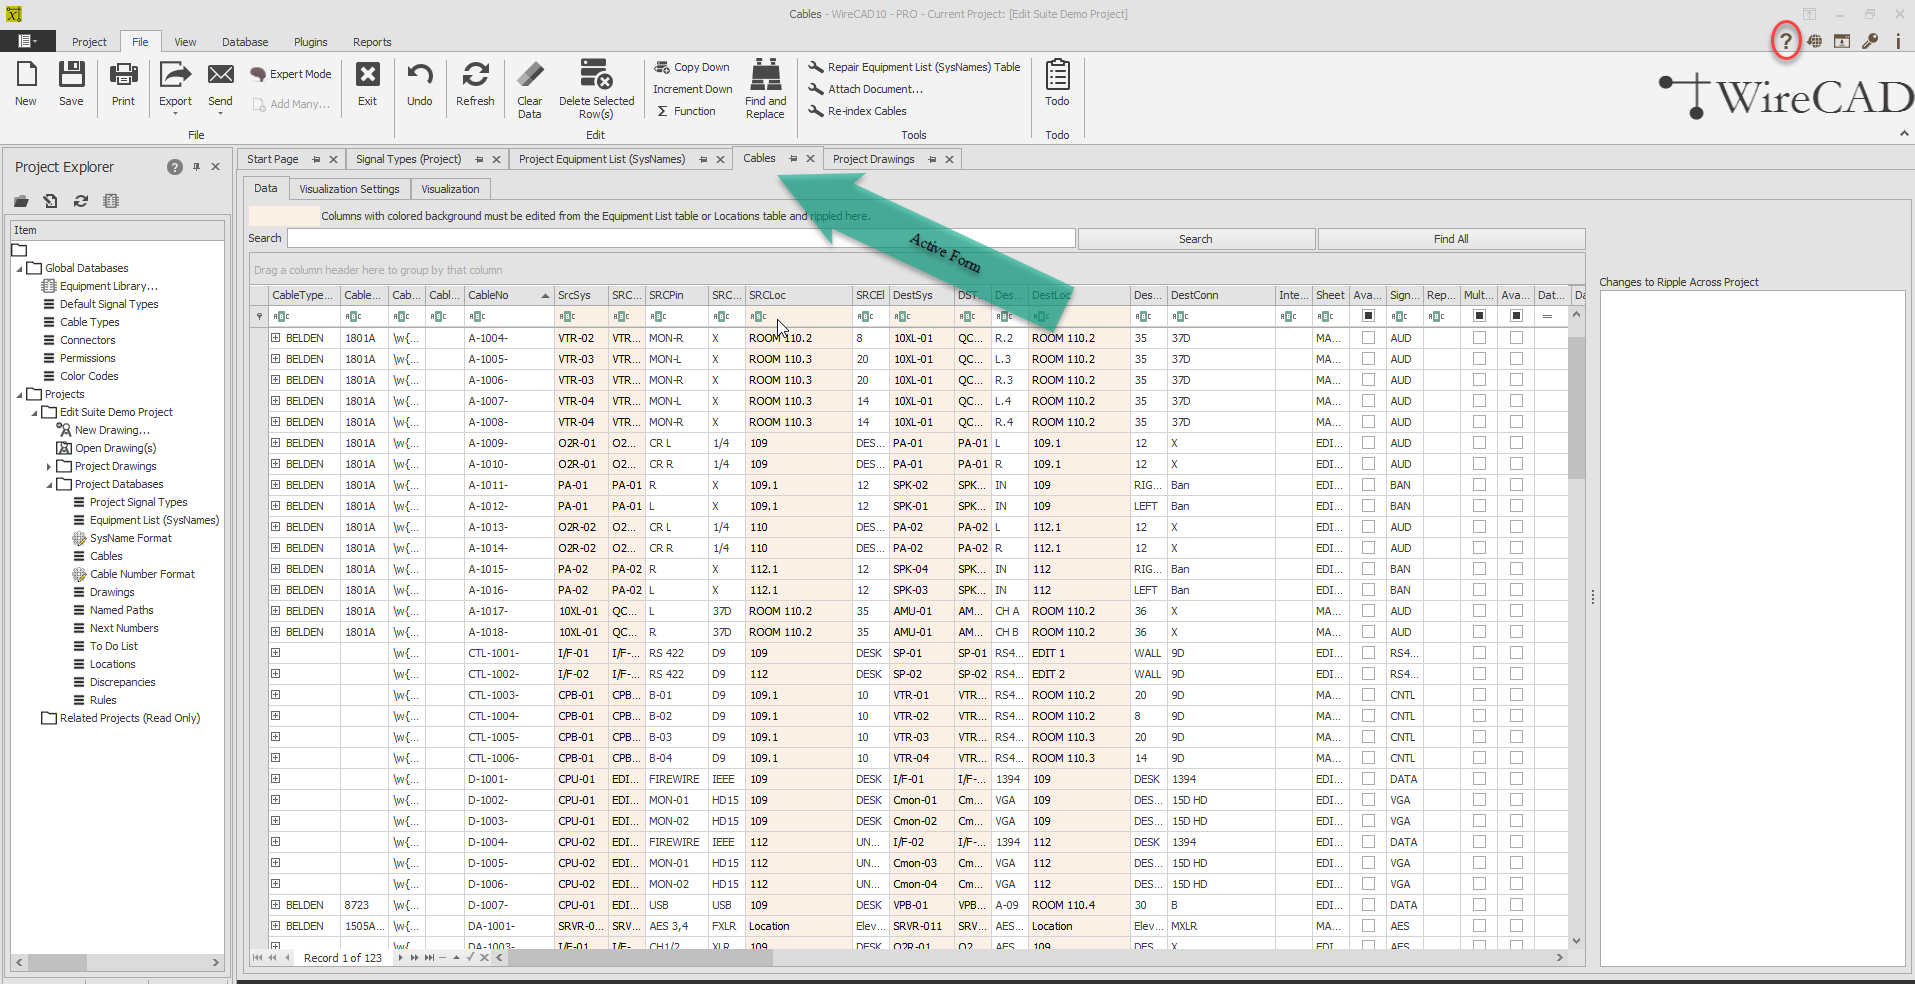
Task: Click the Search button
Action: [1196, 239]
